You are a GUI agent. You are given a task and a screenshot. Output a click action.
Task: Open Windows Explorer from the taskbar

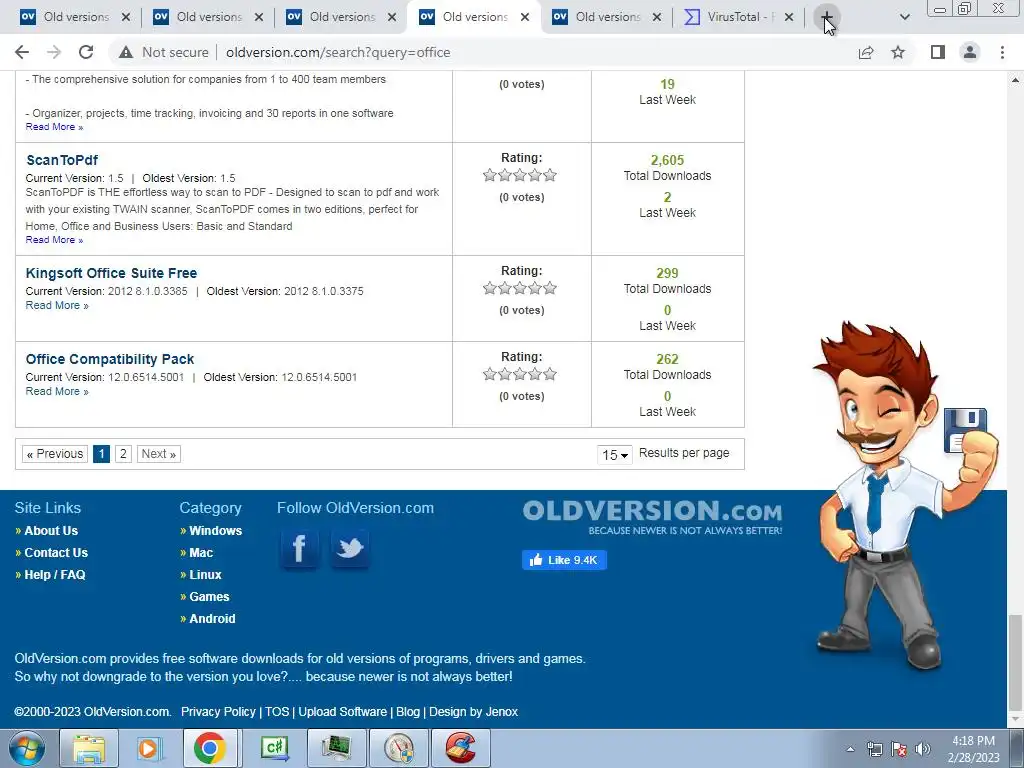(x=88, y=748)
